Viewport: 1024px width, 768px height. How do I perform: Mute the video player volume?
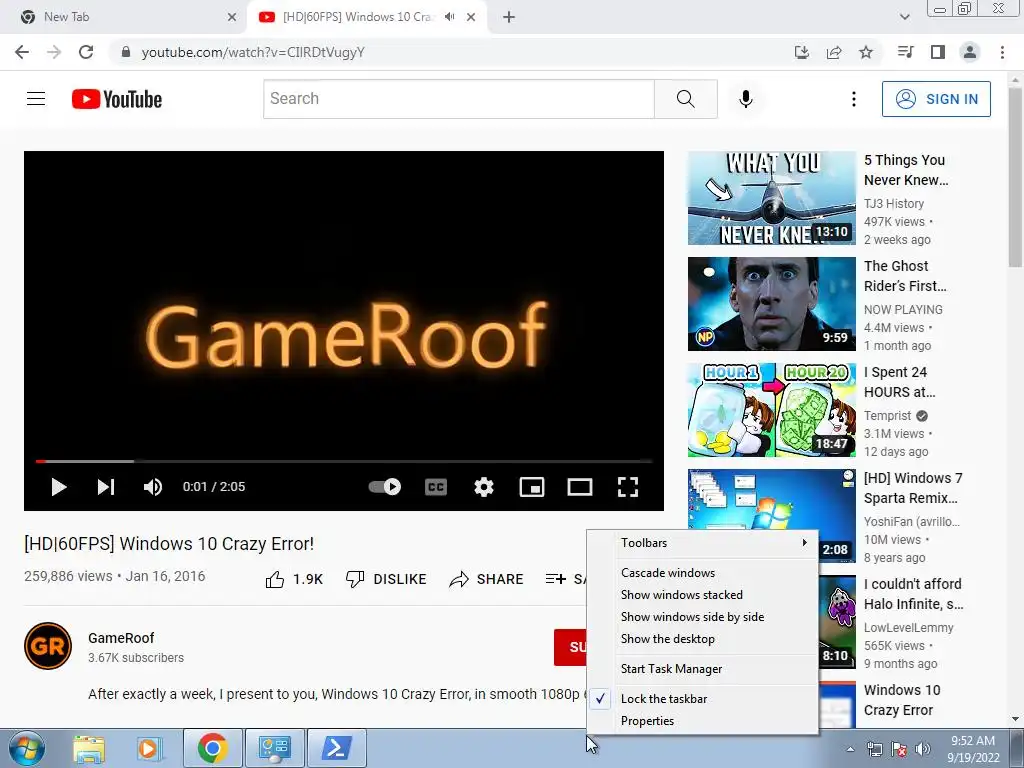click(153, 487)
